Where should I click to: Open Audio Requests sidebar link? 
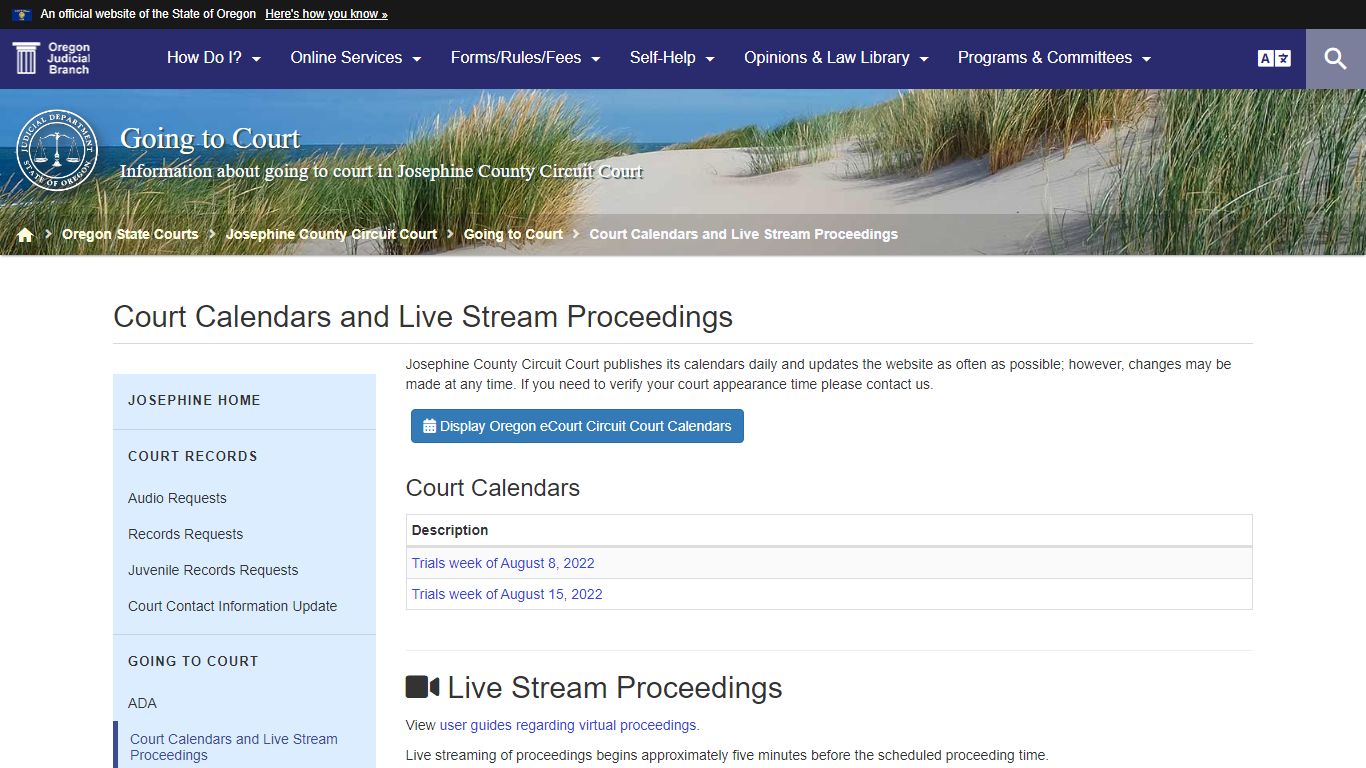[177, 498]
